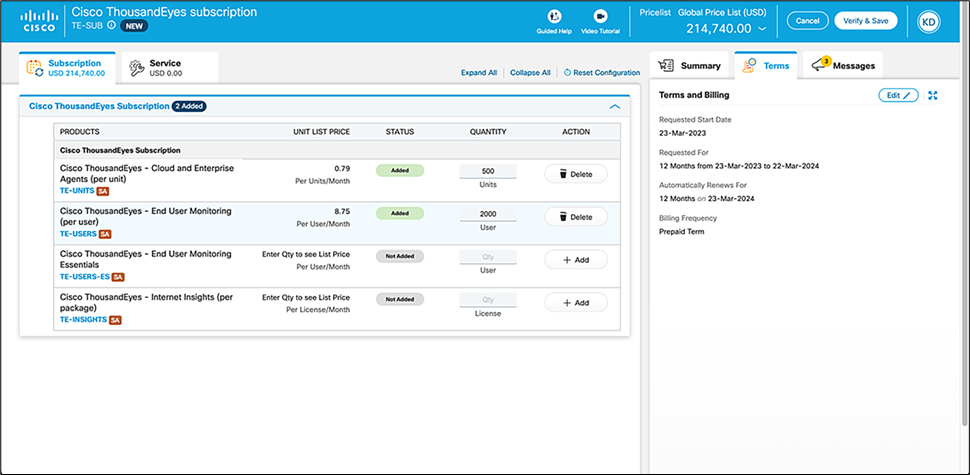Open the price total dropdown arrow
Viewport: 970px width, 475px height.
pos(762,29)
